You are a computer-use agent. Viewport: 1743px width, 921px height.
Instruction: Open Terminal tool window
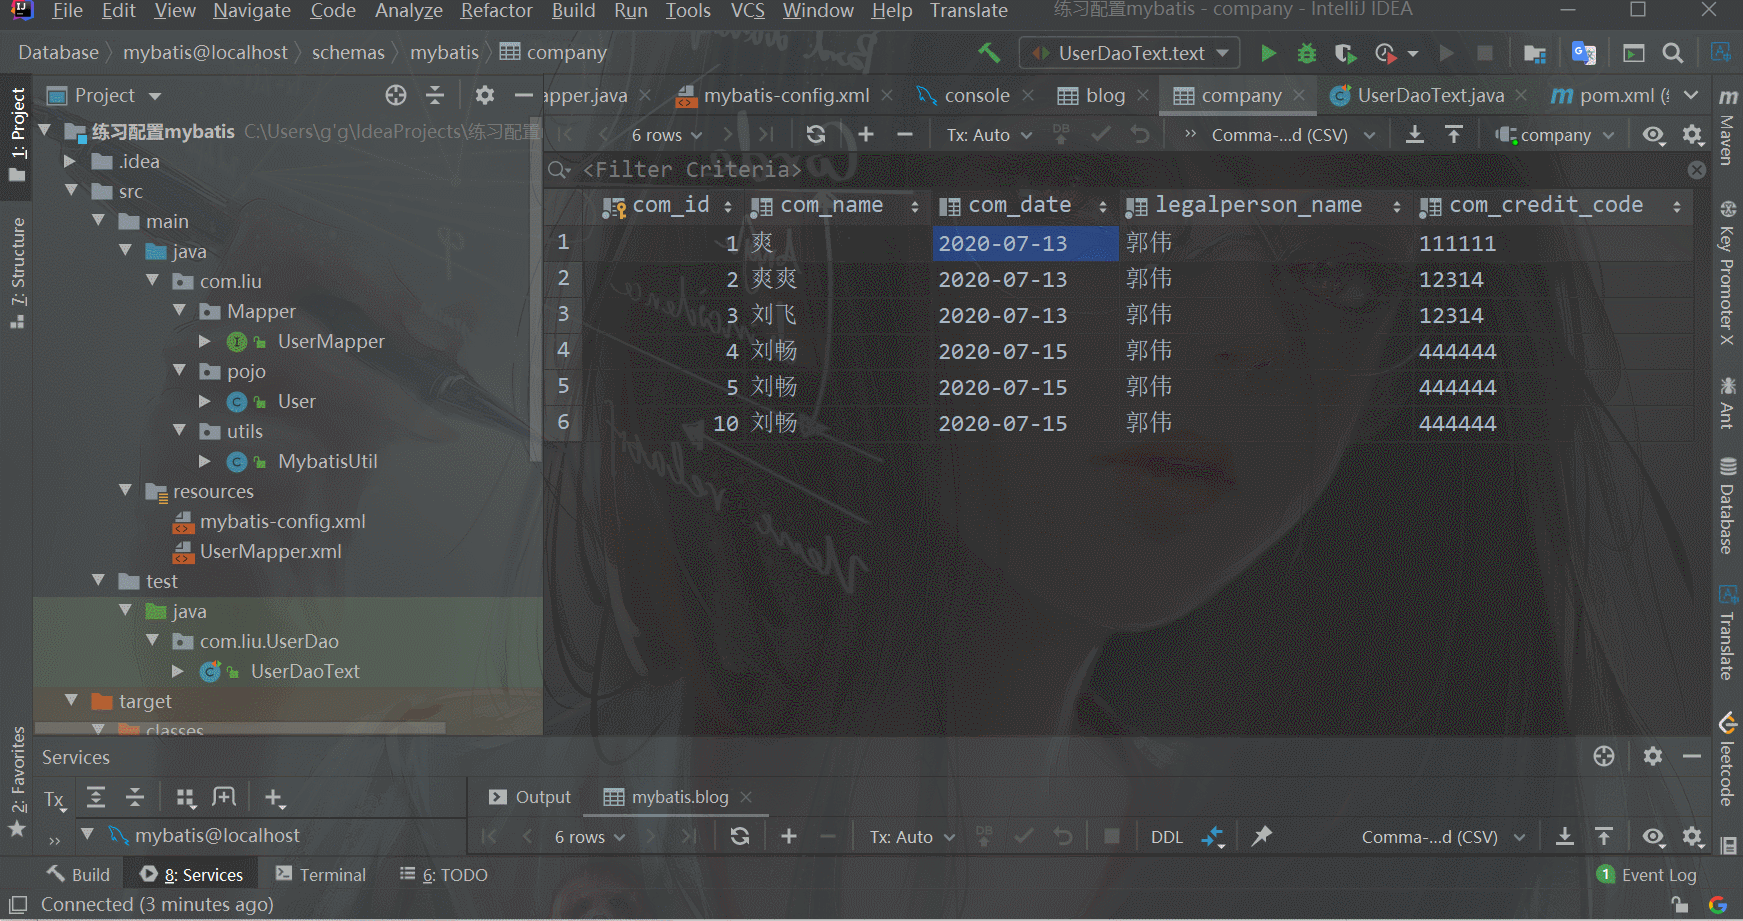[x=321, y=875]
